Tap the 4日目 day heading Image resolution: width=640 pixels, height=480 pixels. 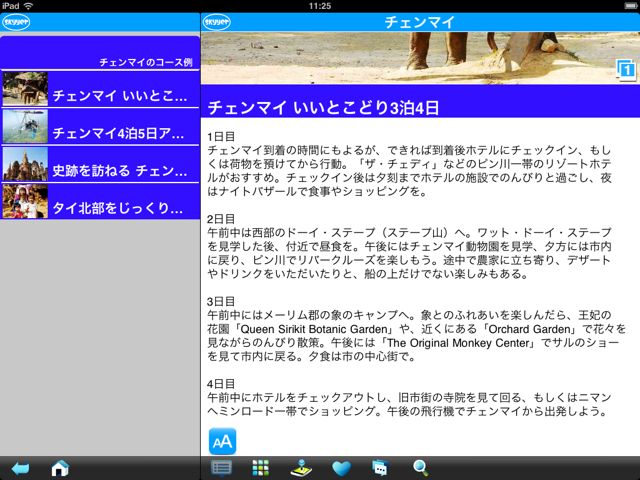(x=221, y=384)
